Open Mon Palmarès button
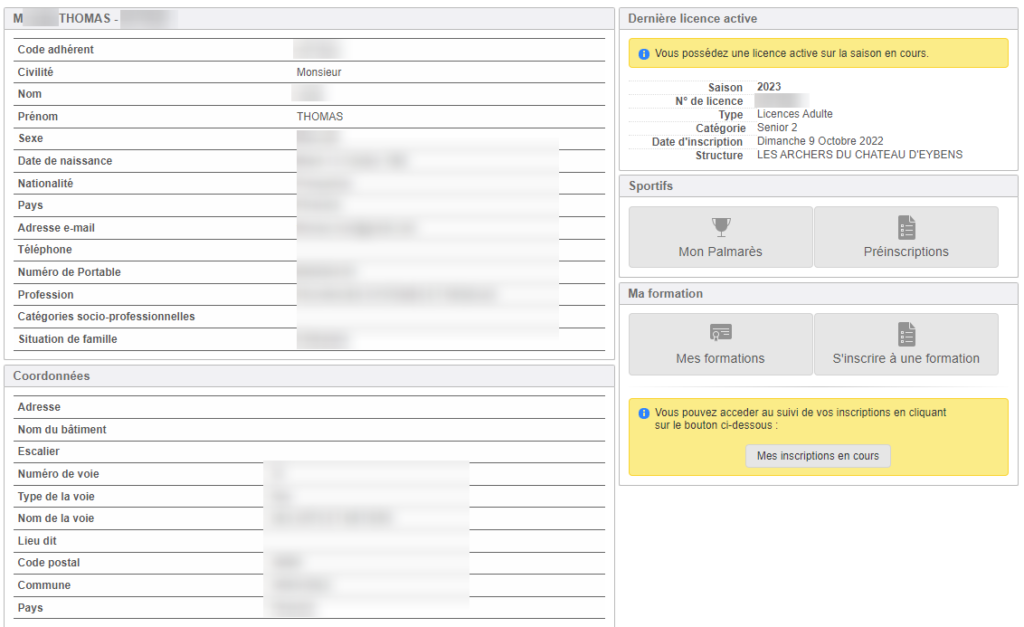 click(x=720, y=237)
